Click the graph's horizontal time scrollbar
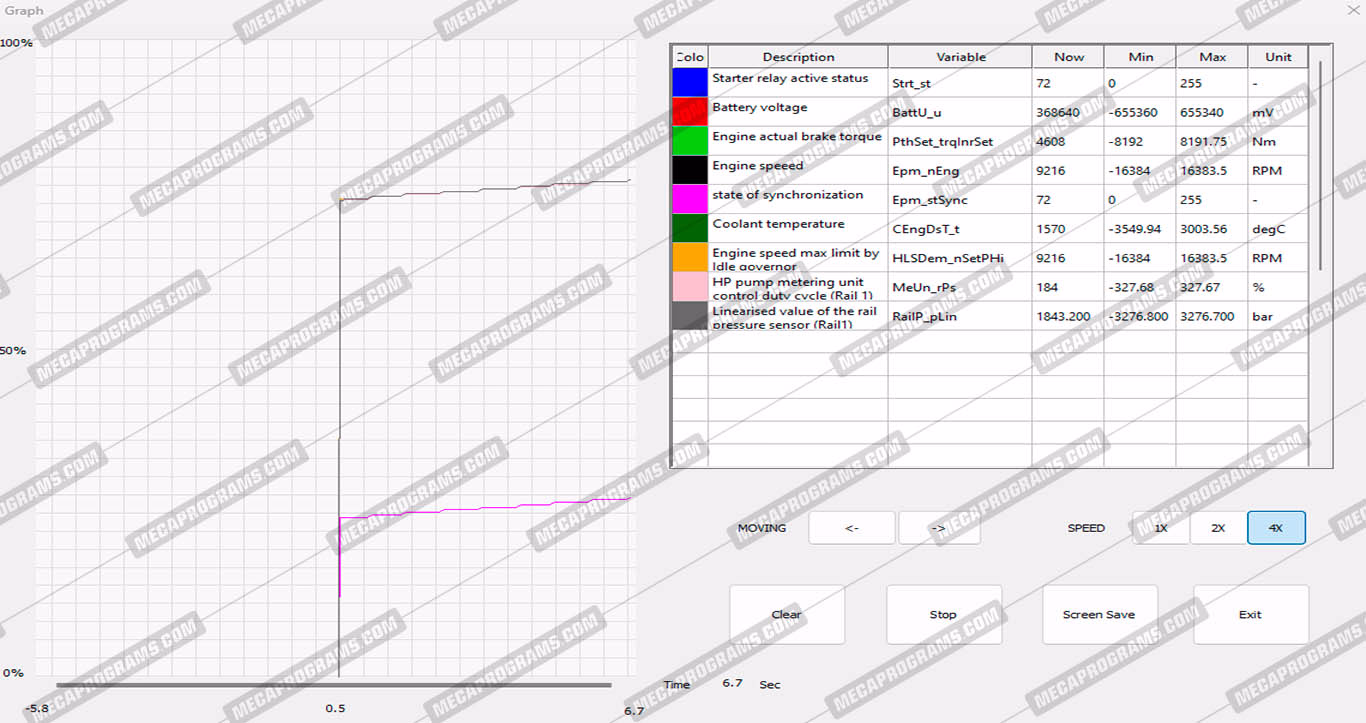 click(x=333, y=685)
